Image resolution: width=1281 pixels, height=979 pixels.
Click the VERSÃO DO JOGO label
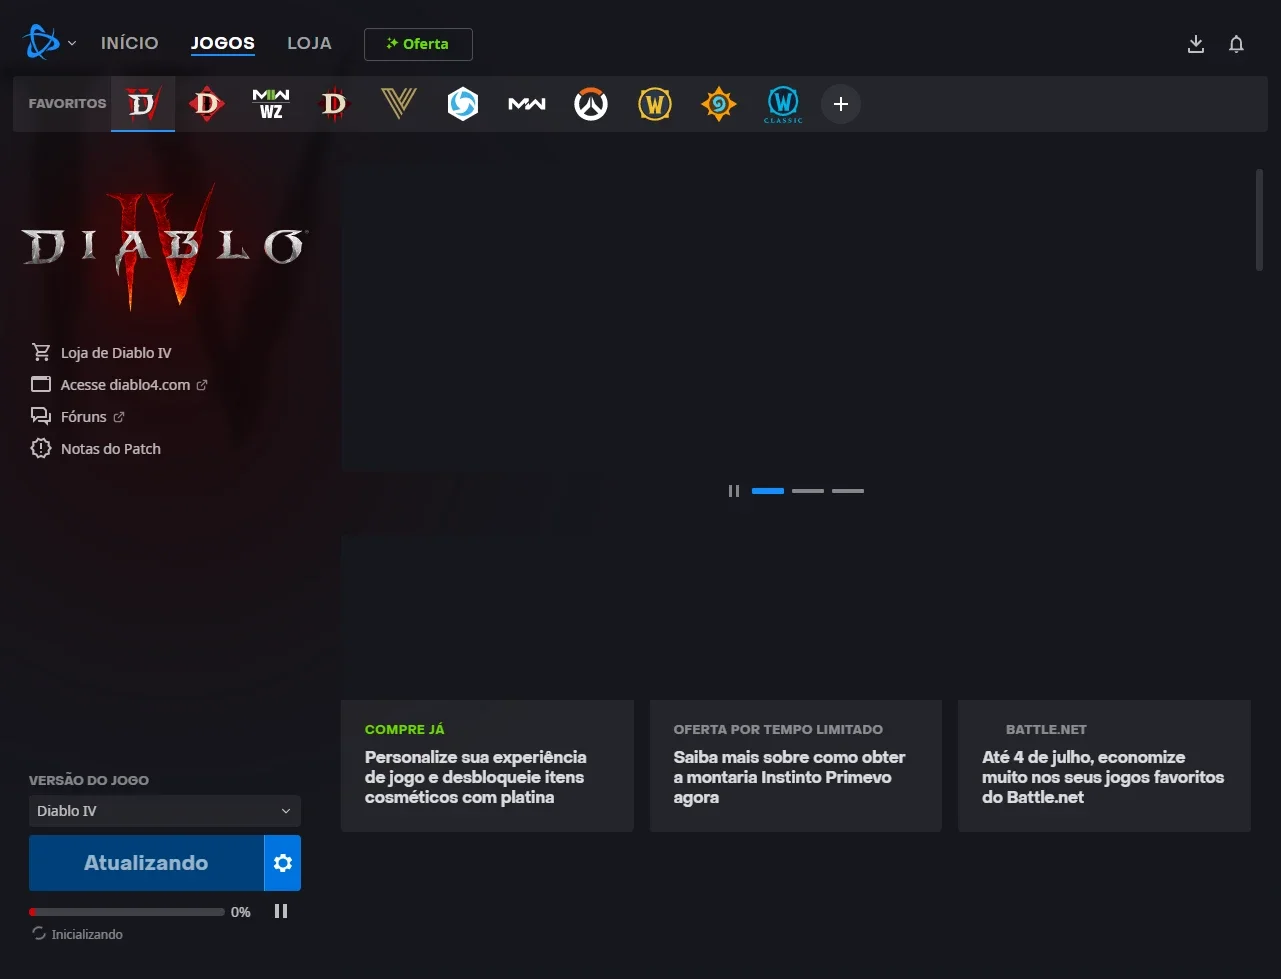[89, 780]
